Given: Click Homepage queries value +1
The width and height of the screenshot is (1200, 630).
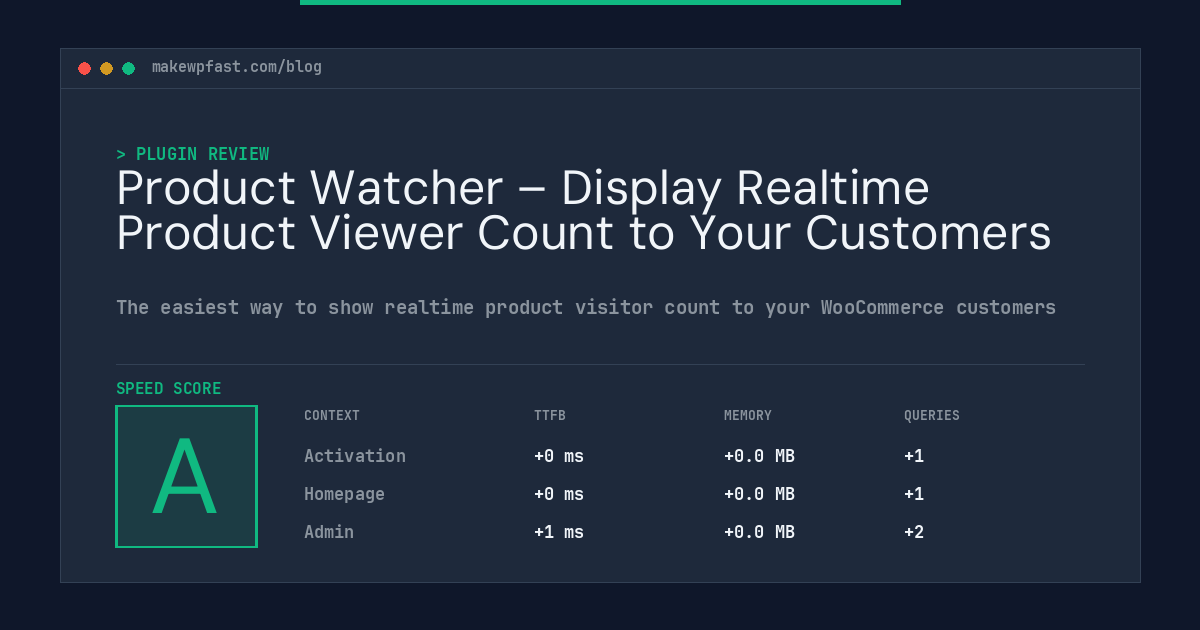Looking at the screenshot, I should click(x=914, y=494).
